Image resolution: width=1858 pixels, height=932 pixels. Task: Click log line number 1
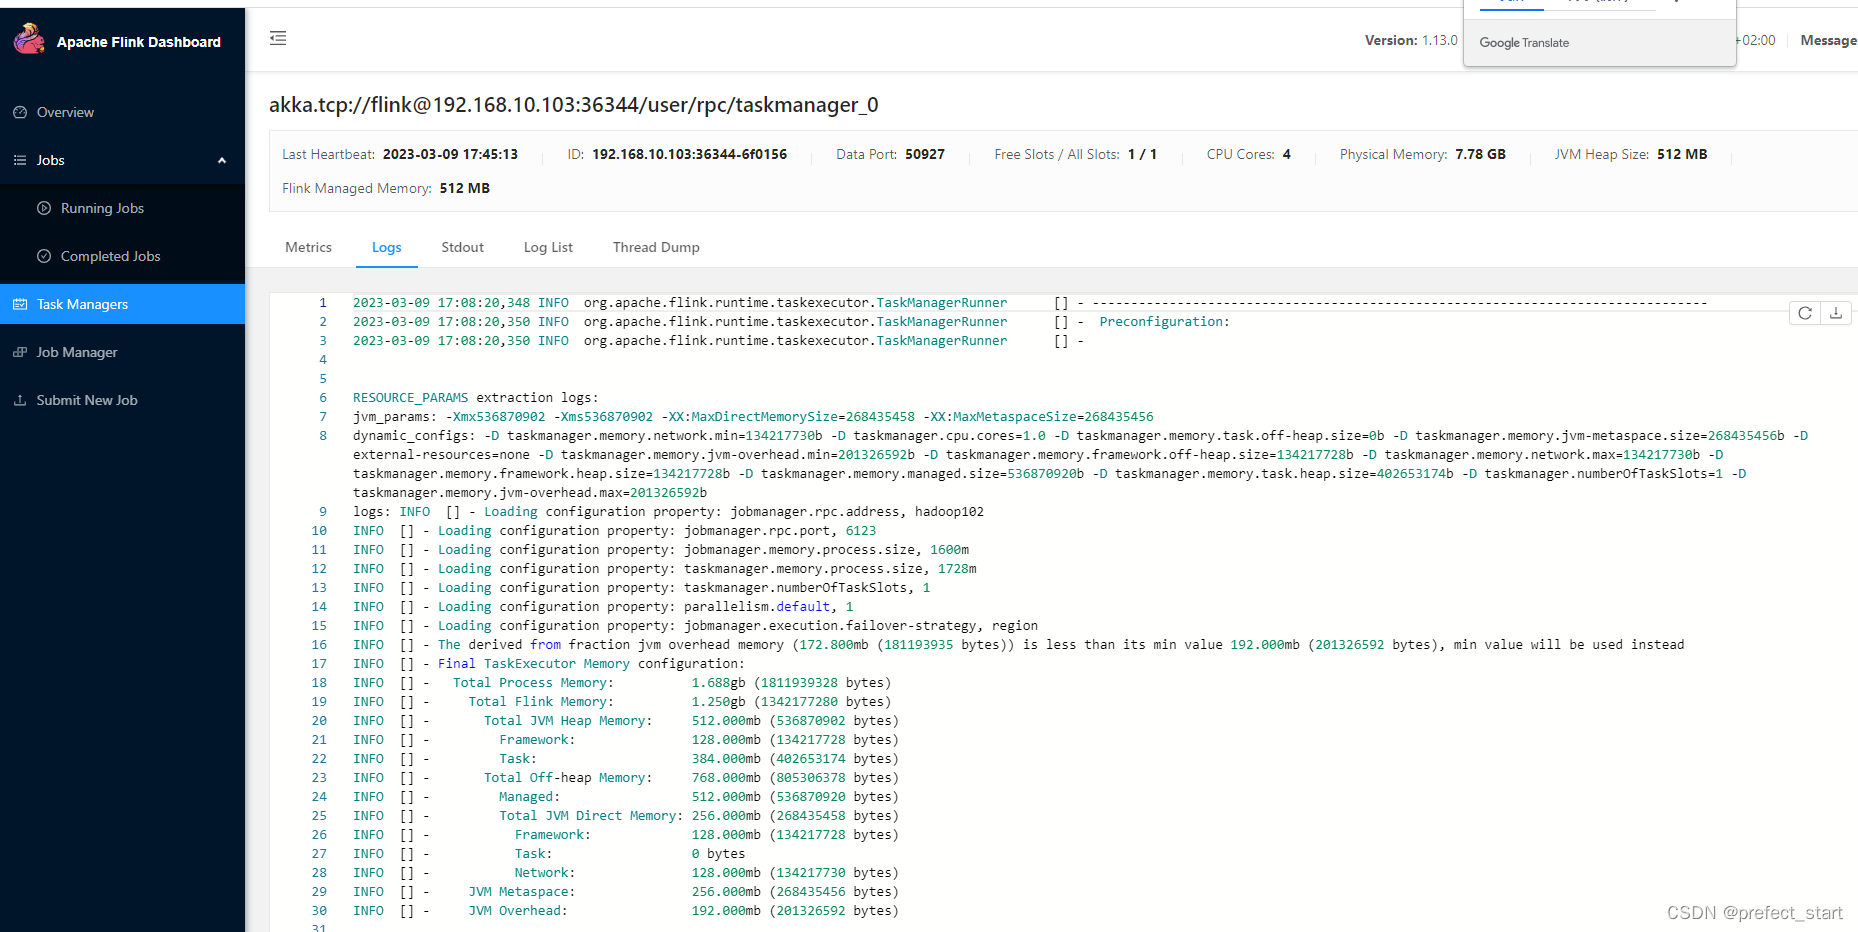[322, 303]
